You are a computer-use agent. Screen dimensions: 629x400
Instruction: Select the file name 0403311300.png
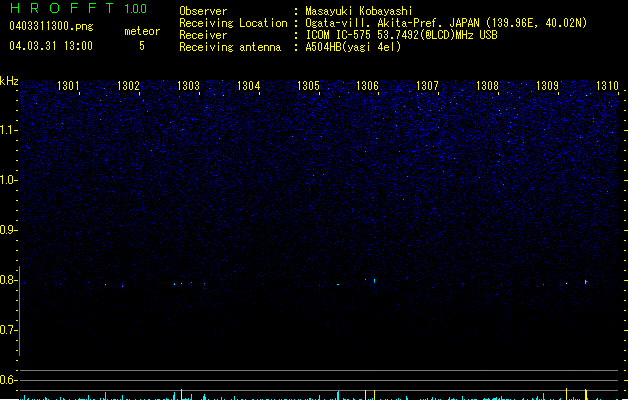pos(51,26)
